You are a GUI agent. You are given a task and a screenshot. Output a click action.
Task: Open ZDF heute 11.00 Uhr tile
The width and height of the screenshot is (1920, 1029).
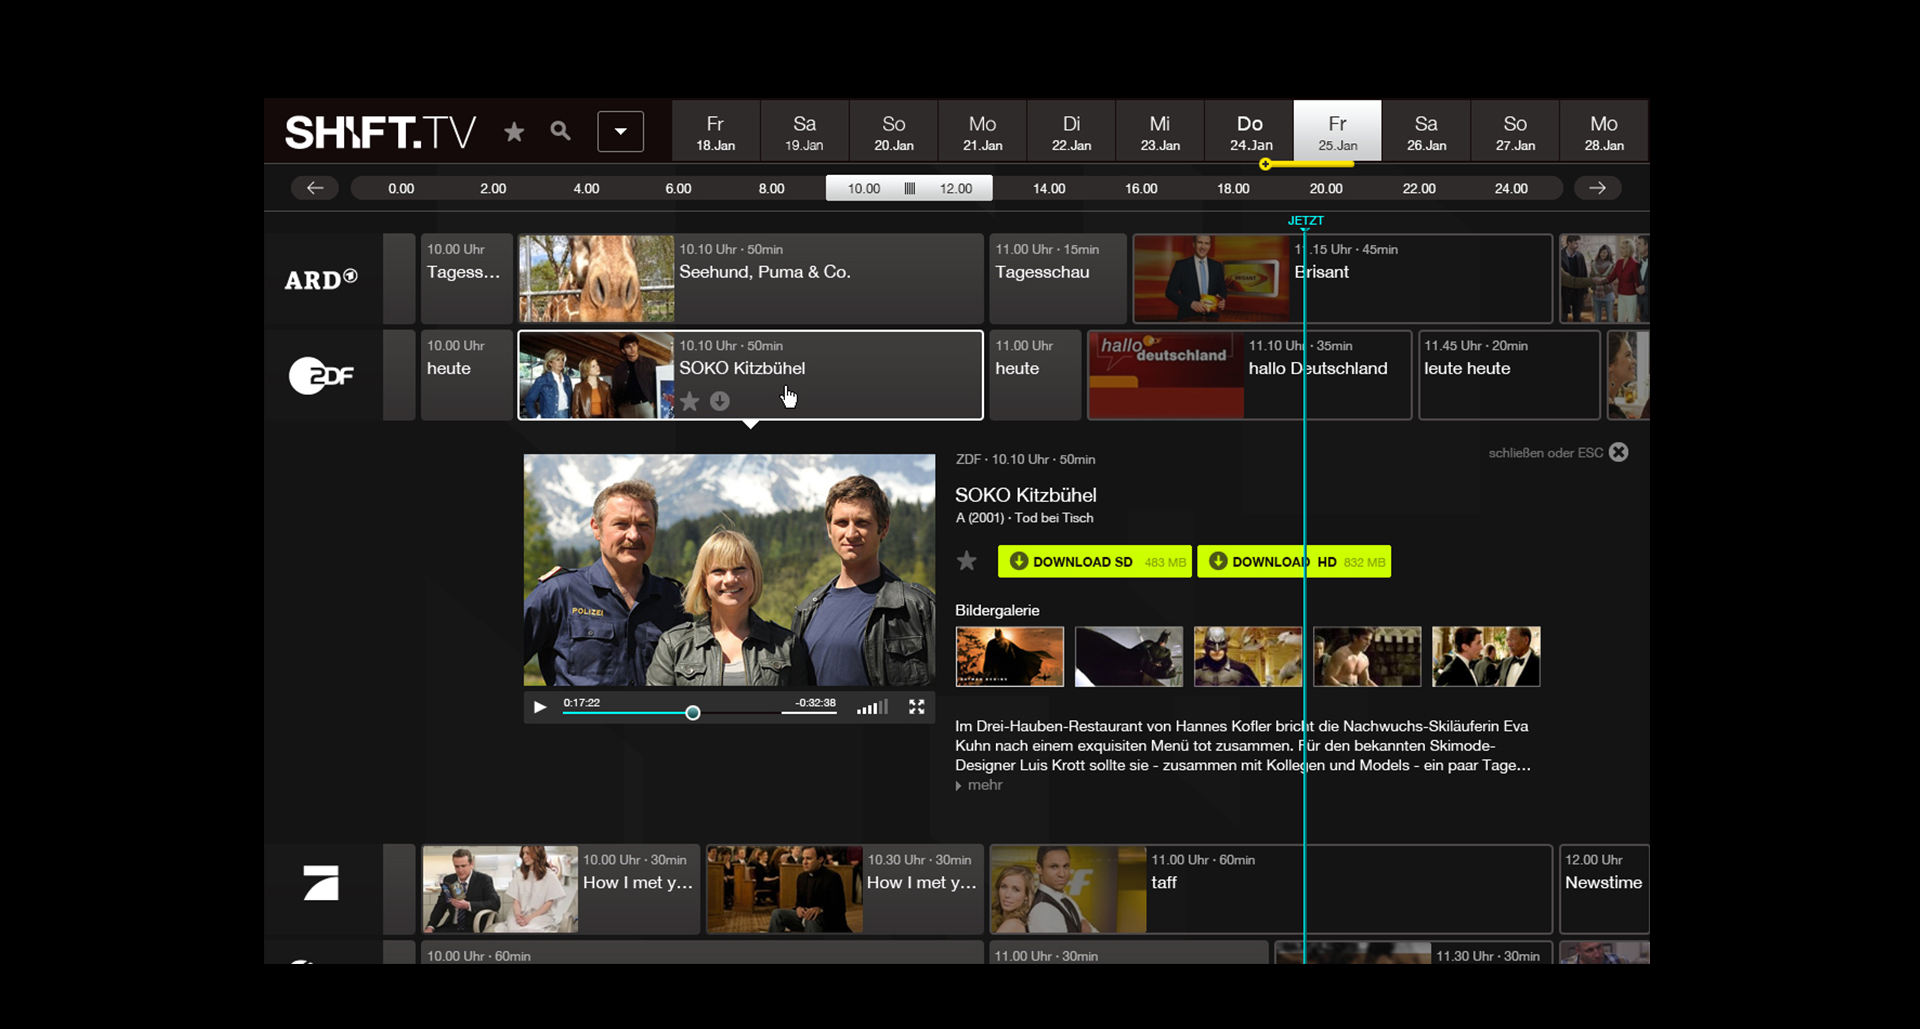[x=1035, y=375]
